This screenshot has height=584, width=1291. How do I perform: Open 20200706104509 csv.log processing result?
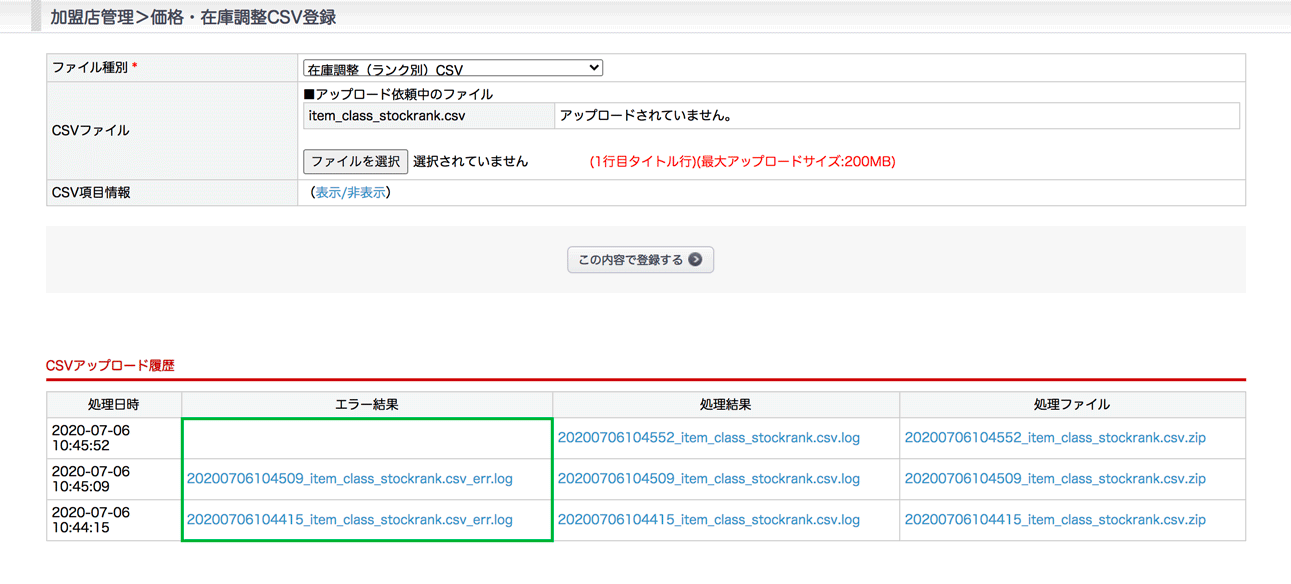[x=708, y=479]
